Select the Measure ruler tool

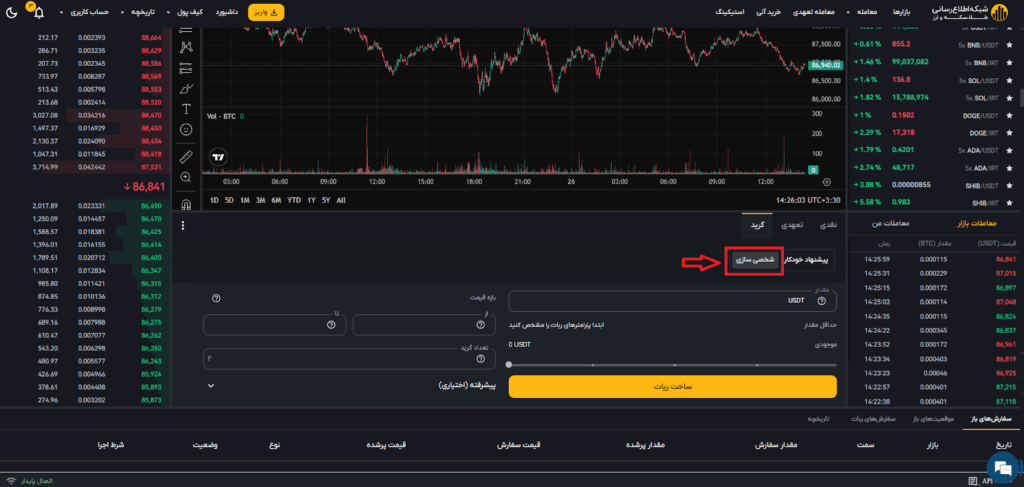coord(186,156)
